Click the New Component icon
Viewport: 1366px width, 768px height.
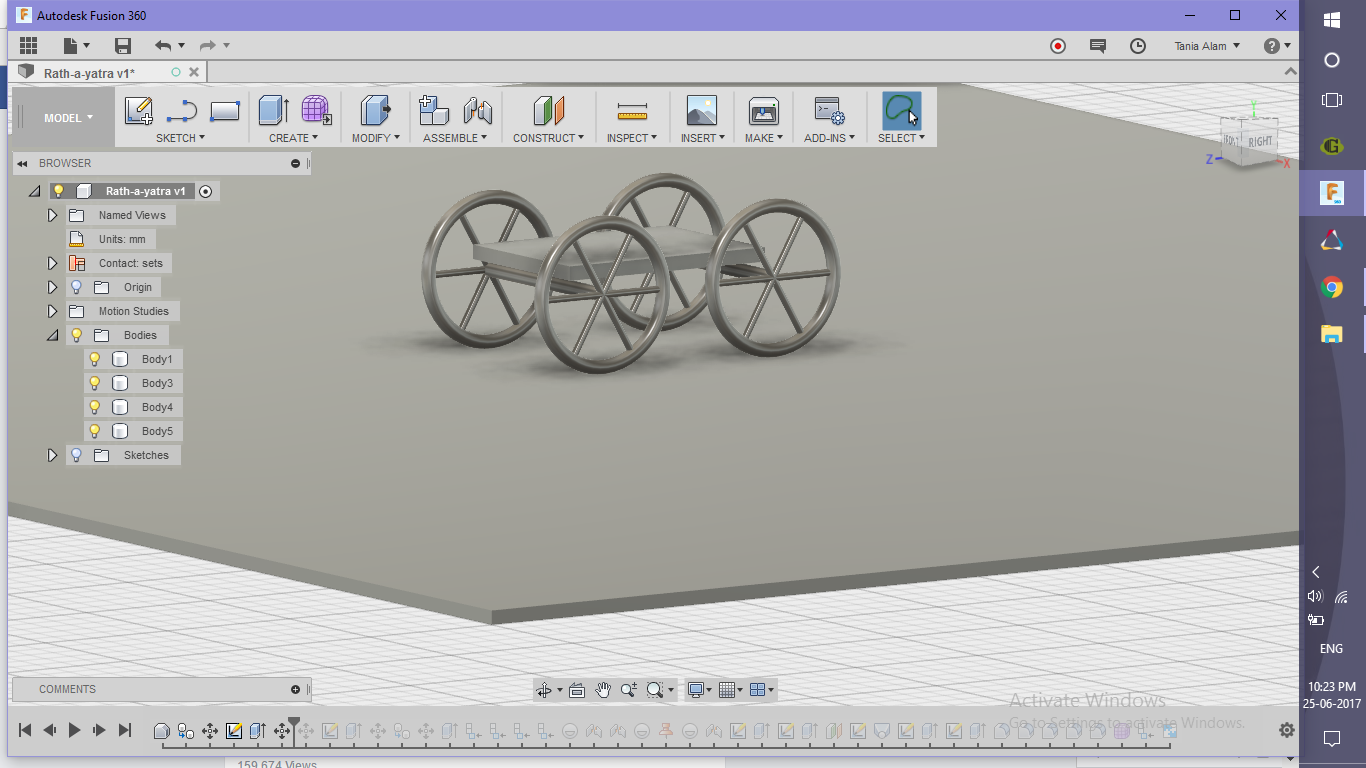[x=433, y=111]
